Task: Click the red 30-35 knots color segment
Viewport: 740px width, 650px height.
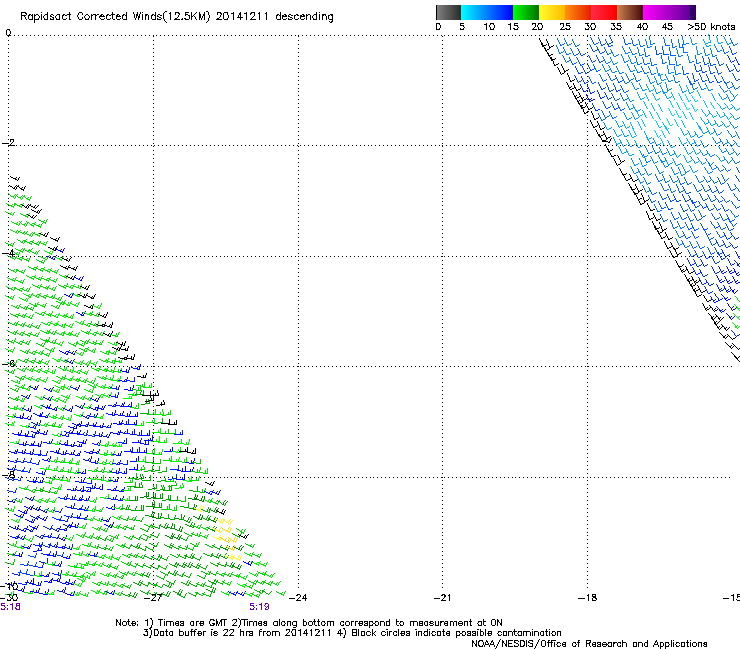Action: click(x=604, y=12)
